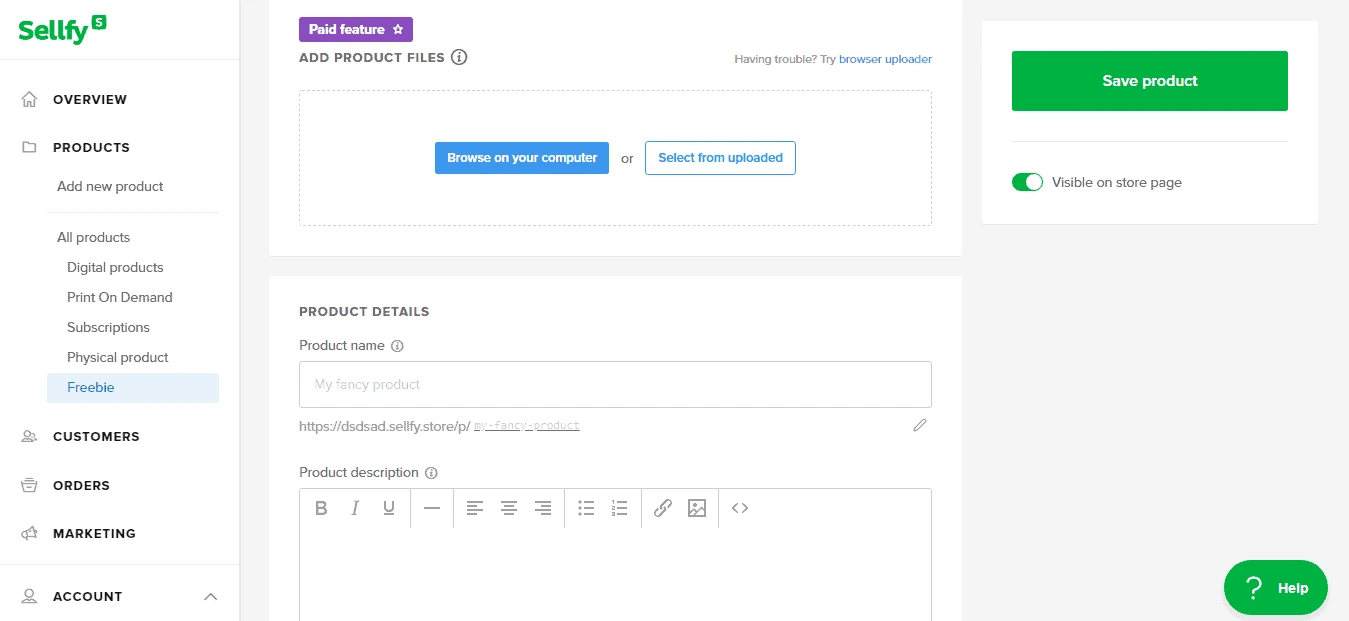Apply italic formatting to description text

click(x=355, y=508)
